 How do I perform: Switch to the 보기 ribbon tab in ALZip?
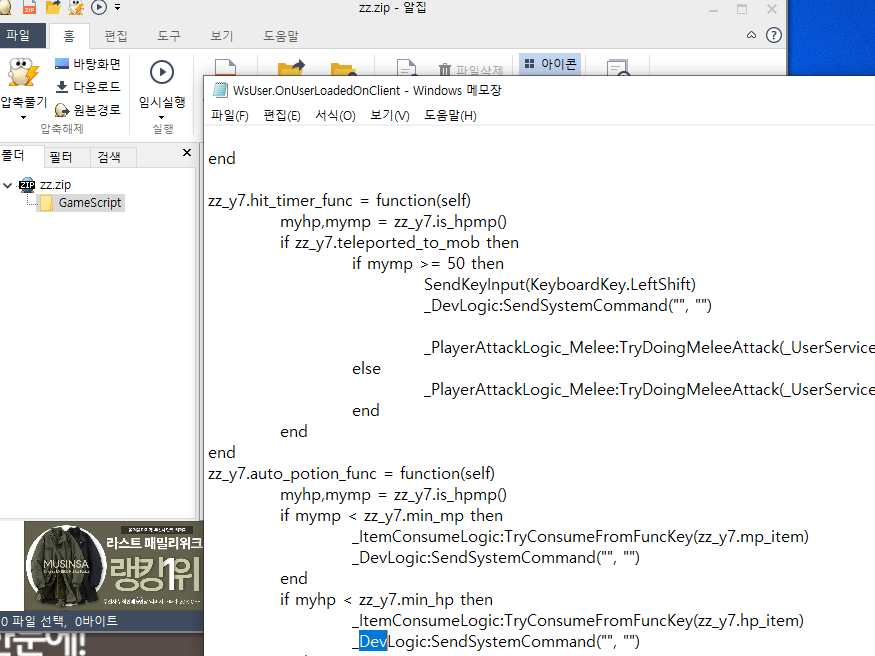click(222, 36)
